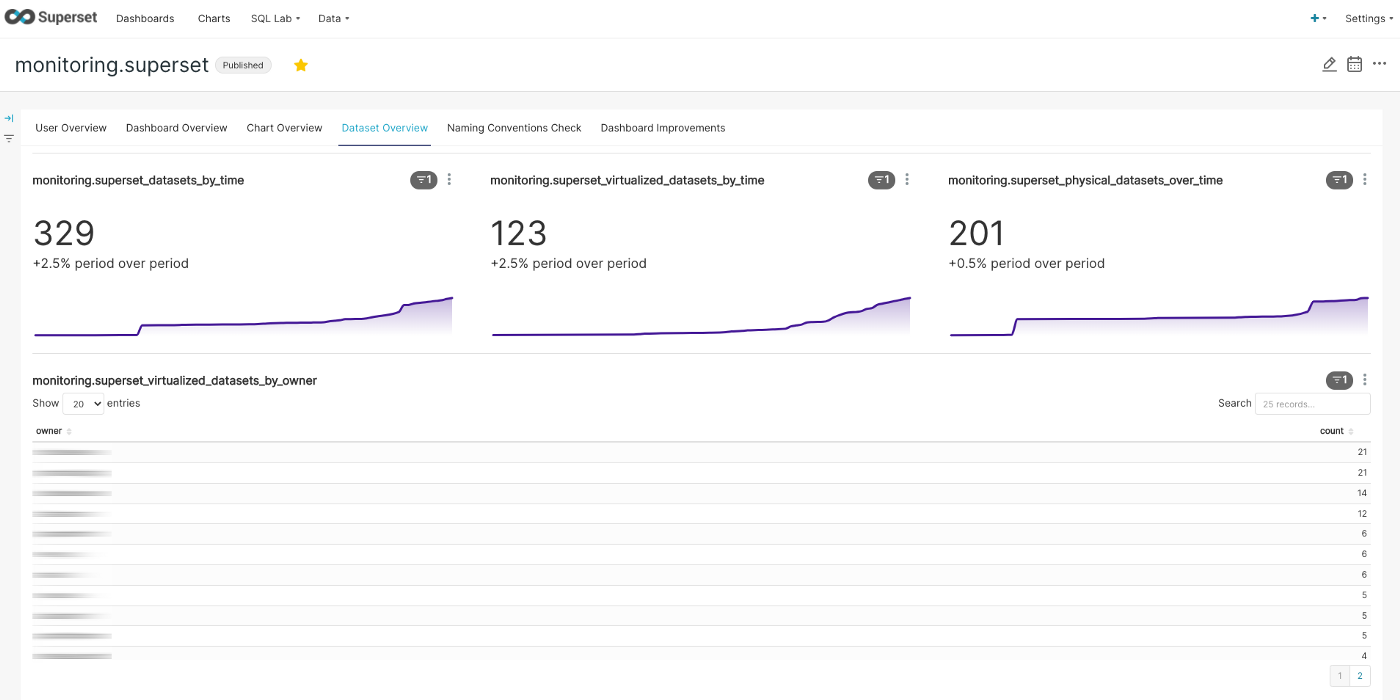Go to page 2 of table

tap(1360, 677)
